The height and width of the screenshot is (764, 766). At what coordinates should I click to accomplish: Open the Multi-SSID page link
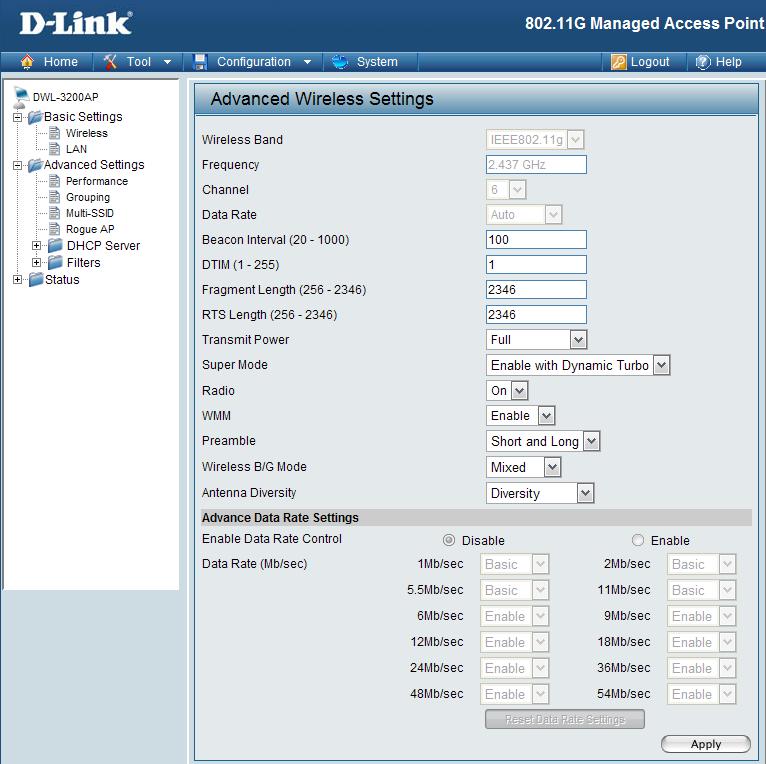pos(90,213)
